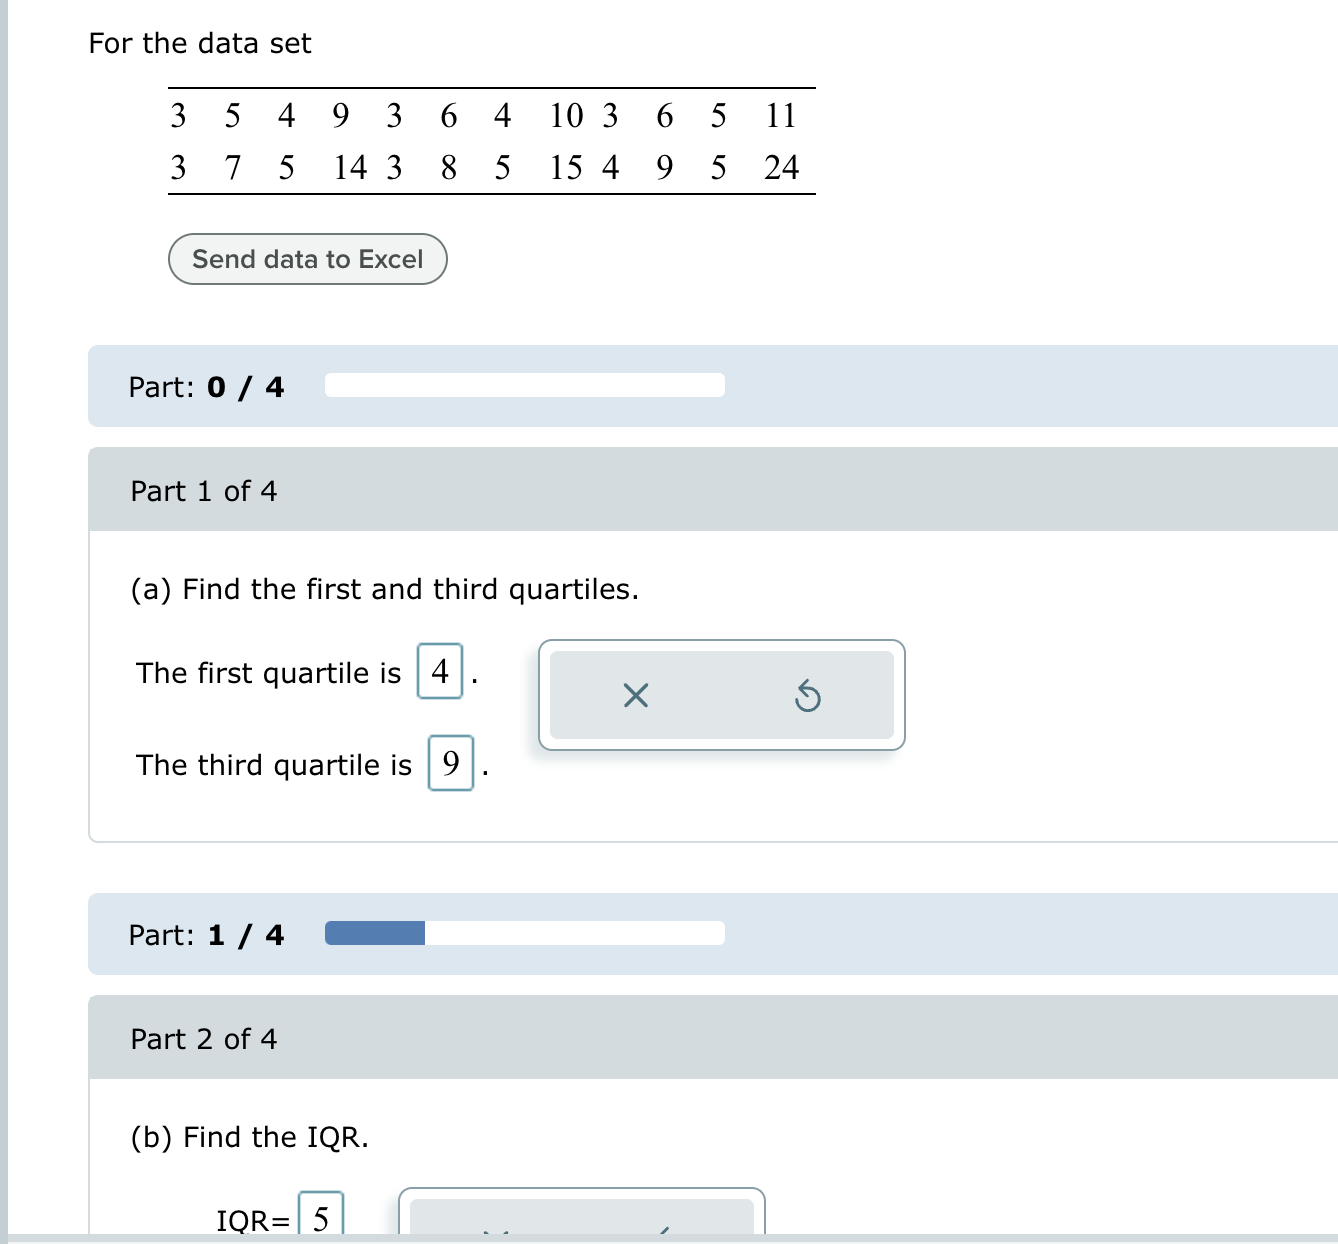Select the third quartile answer box showing 9
Screen dimensions: 1338x1244
tap(451, 764)
